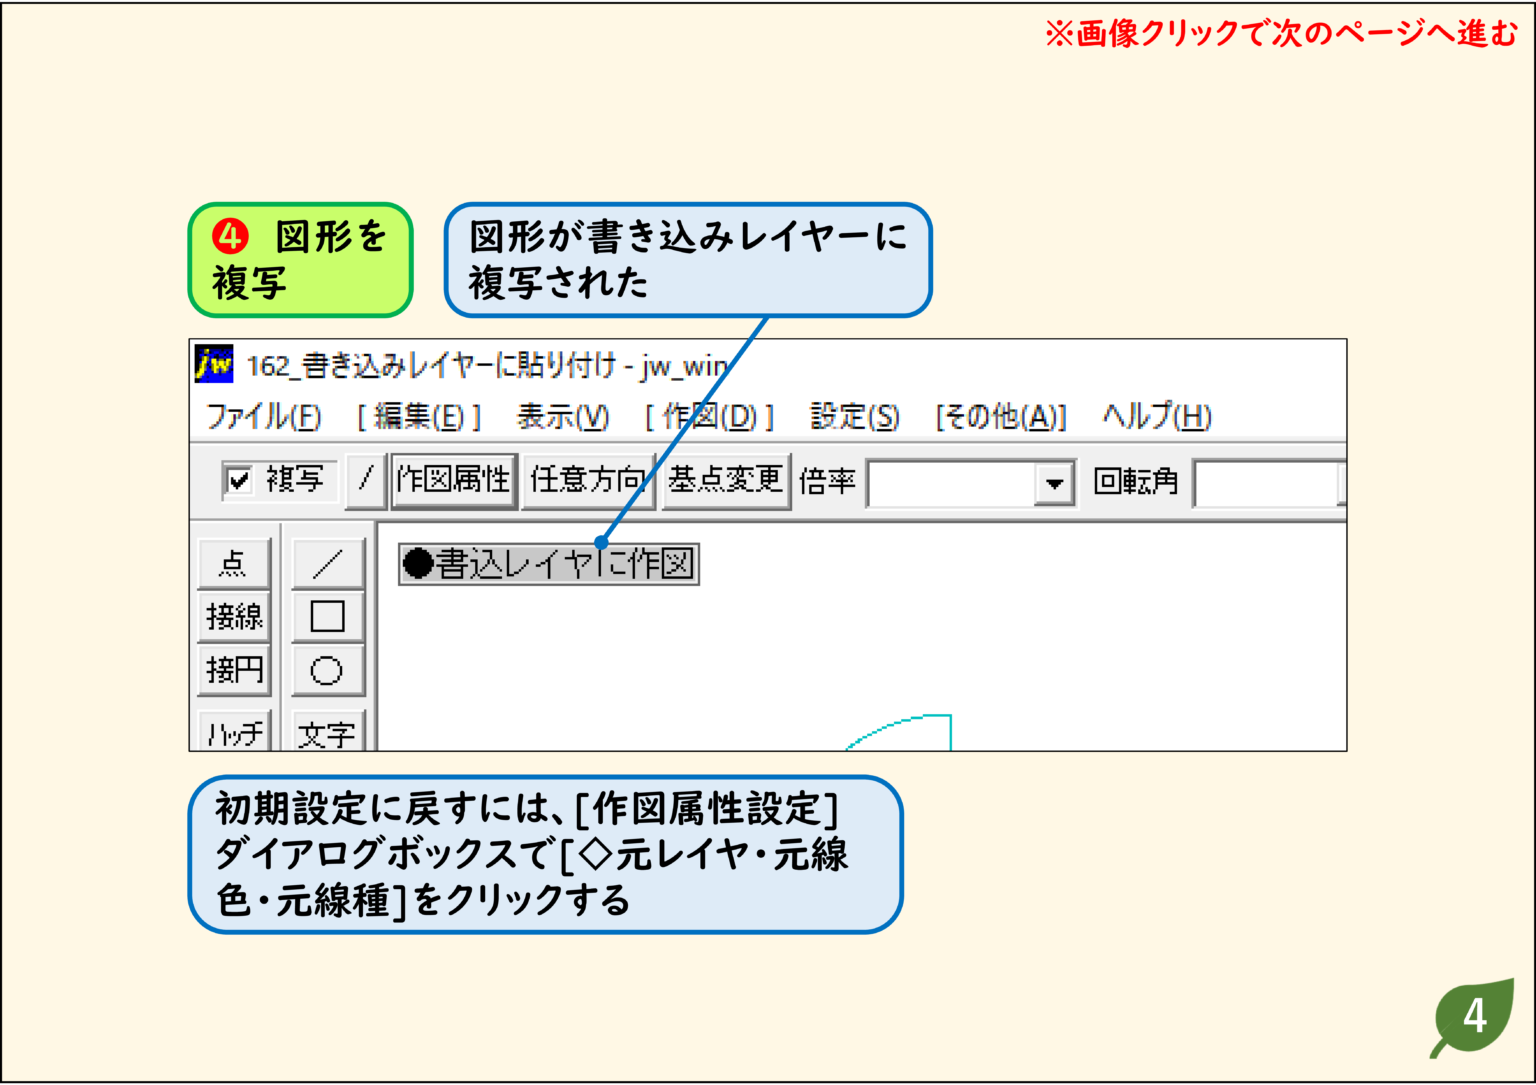The width and height of the screenshot is (1536, 1085).
Task: Open the 表示(V) menu
Action: coord(562,417)
